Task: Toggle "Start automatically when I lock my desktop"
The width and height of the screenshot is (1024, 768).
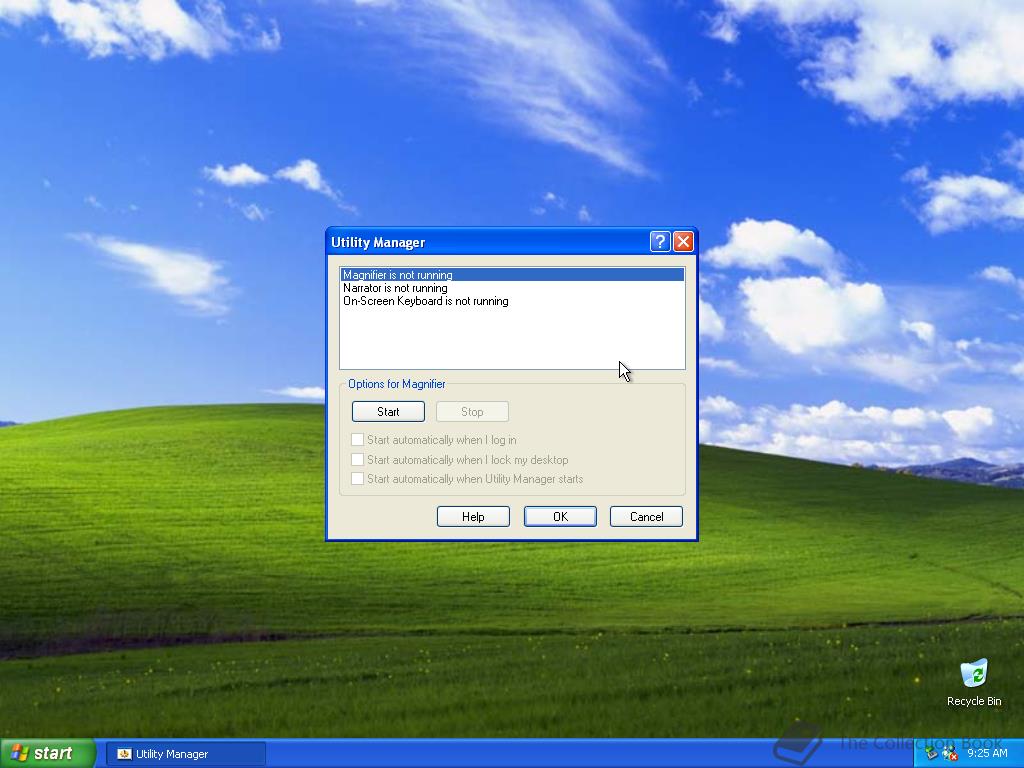Action: (x=357, y=459)
